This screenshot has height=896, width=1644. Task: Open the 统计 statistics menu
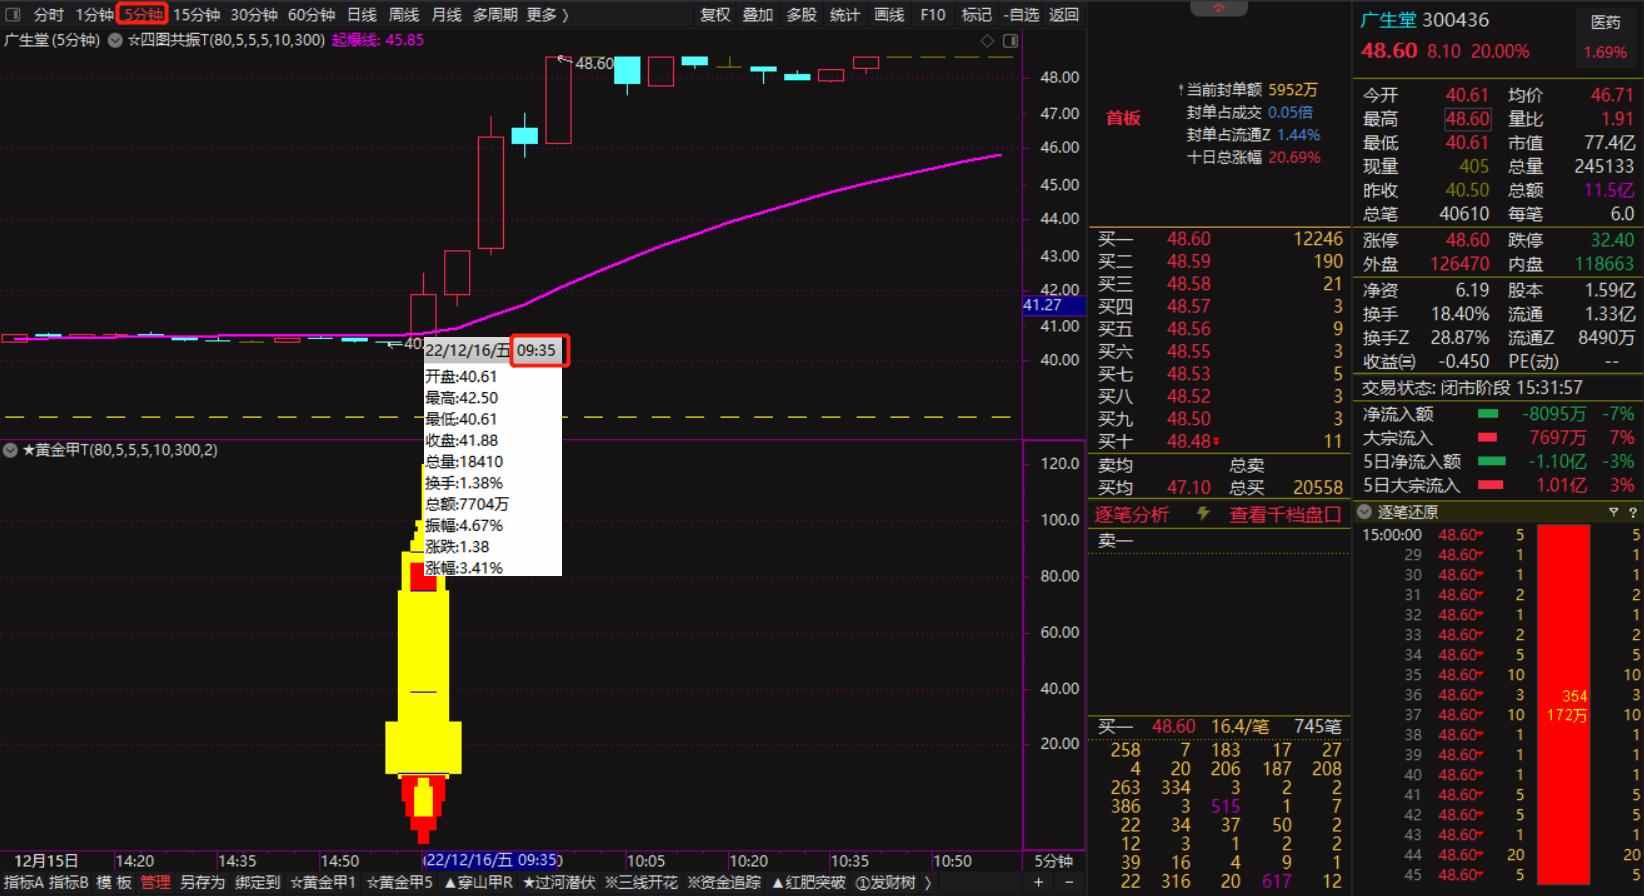845,14
